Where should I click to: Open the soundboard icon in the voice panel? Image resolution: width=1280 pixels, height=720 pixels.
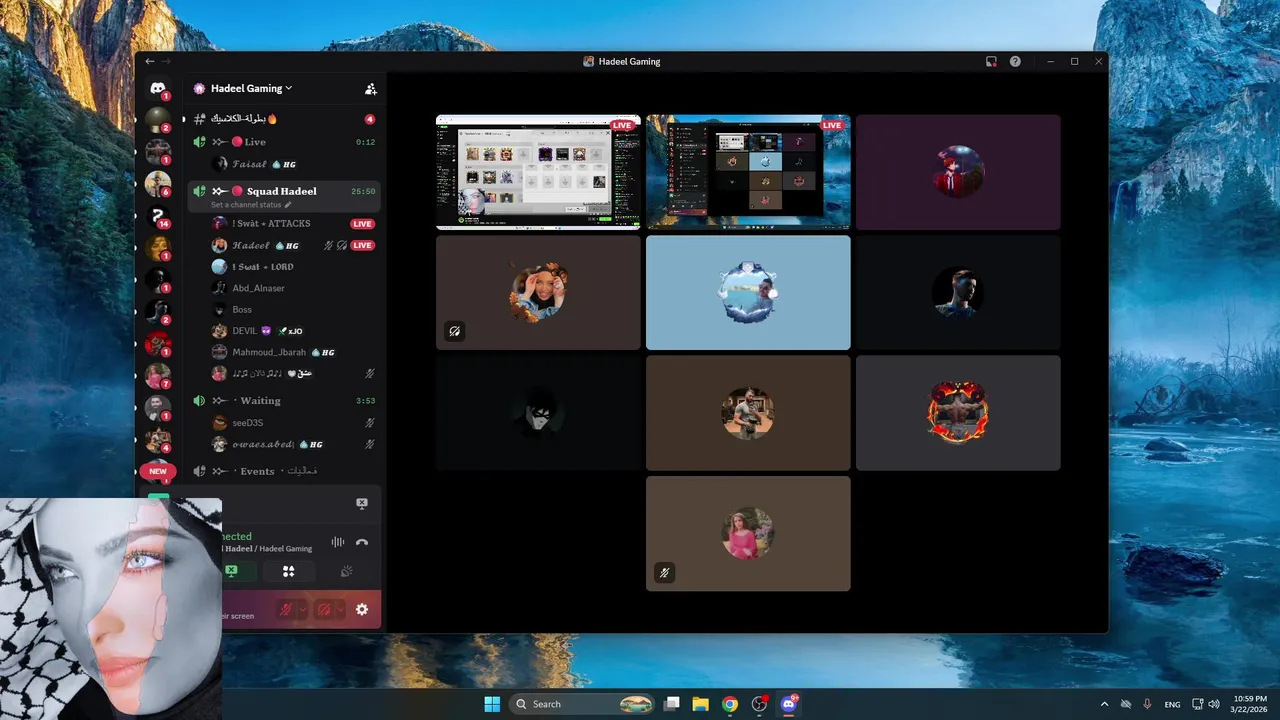346,571
